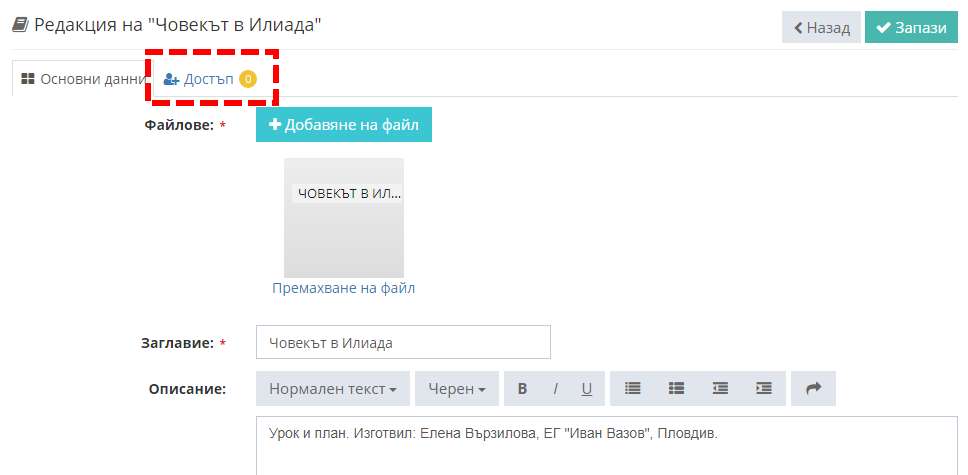Click inside the description text area
The width and height of the screenshot is (968, 475).
tap(607, 445)
